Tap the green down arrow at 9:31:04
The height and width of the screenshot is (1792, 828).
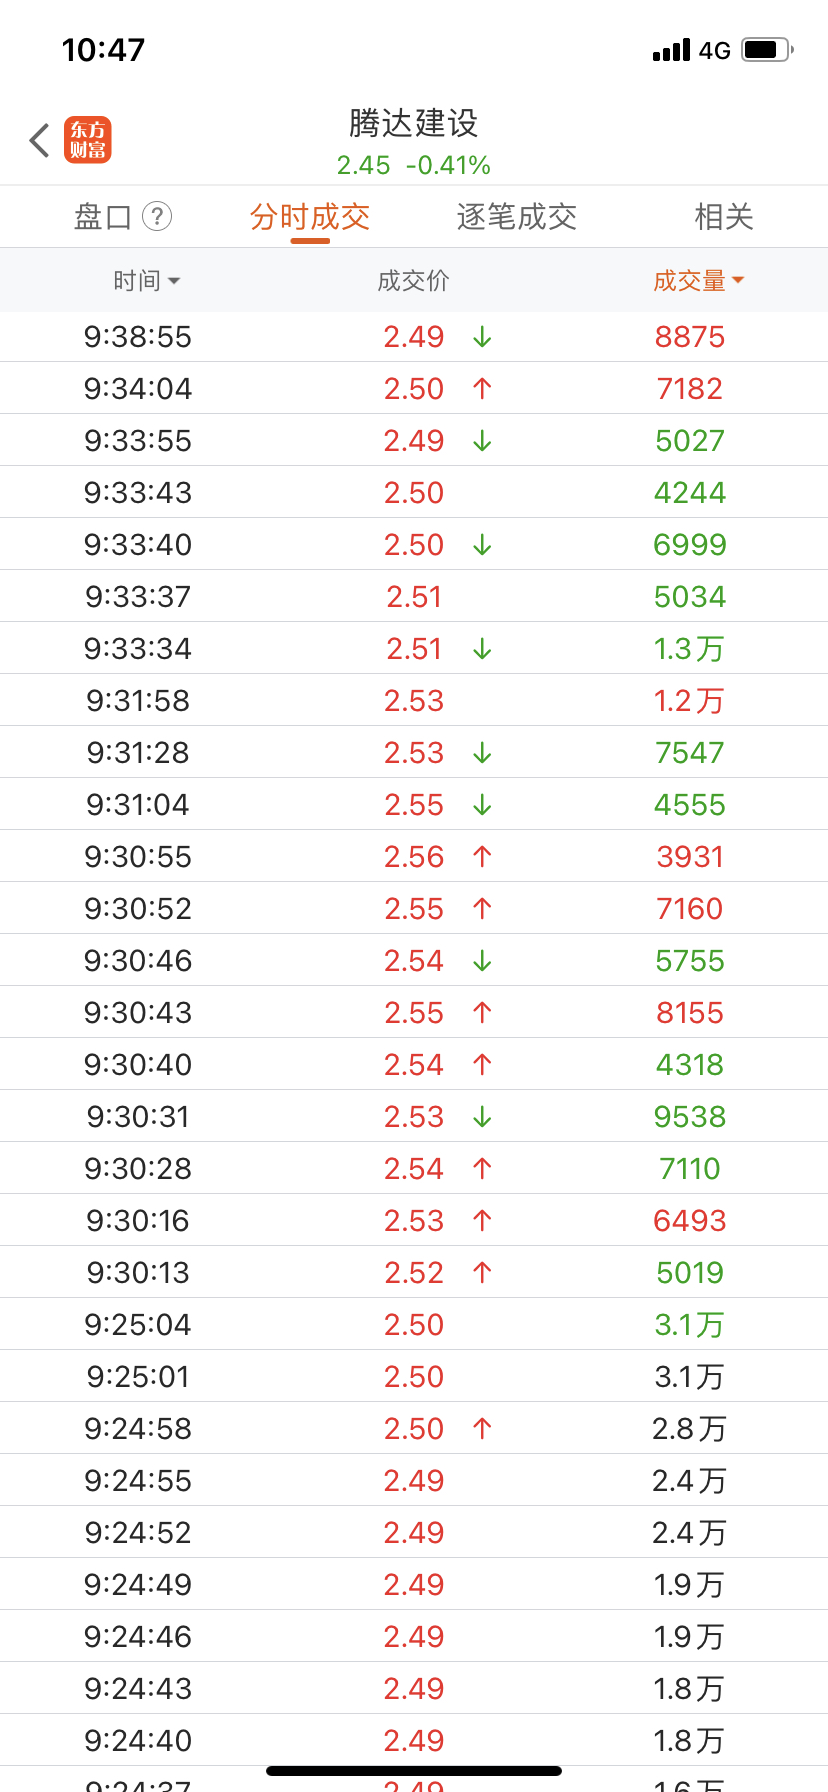pyautogui.click(x=482, y=805)
